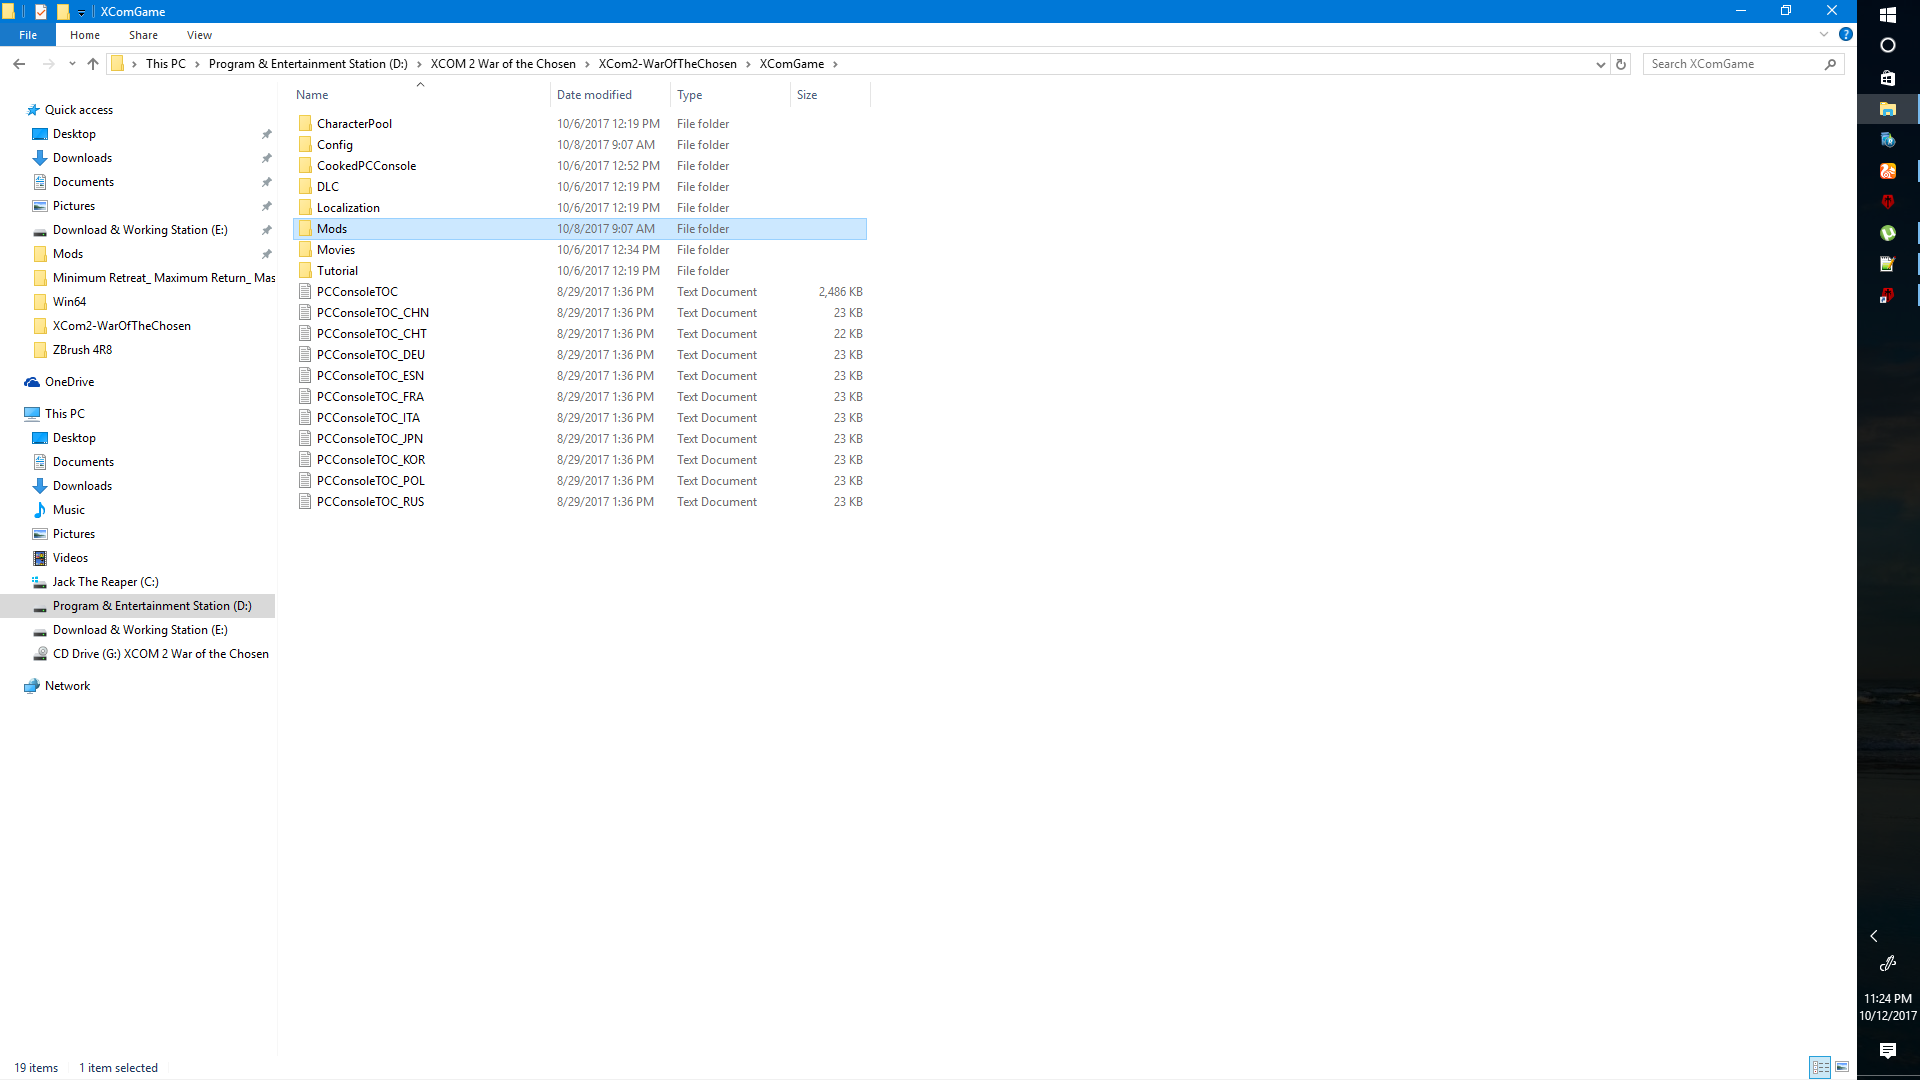Show hidden system tray icons
The width and height of the screenshot is (1920, 1080).
(1874, 936)
